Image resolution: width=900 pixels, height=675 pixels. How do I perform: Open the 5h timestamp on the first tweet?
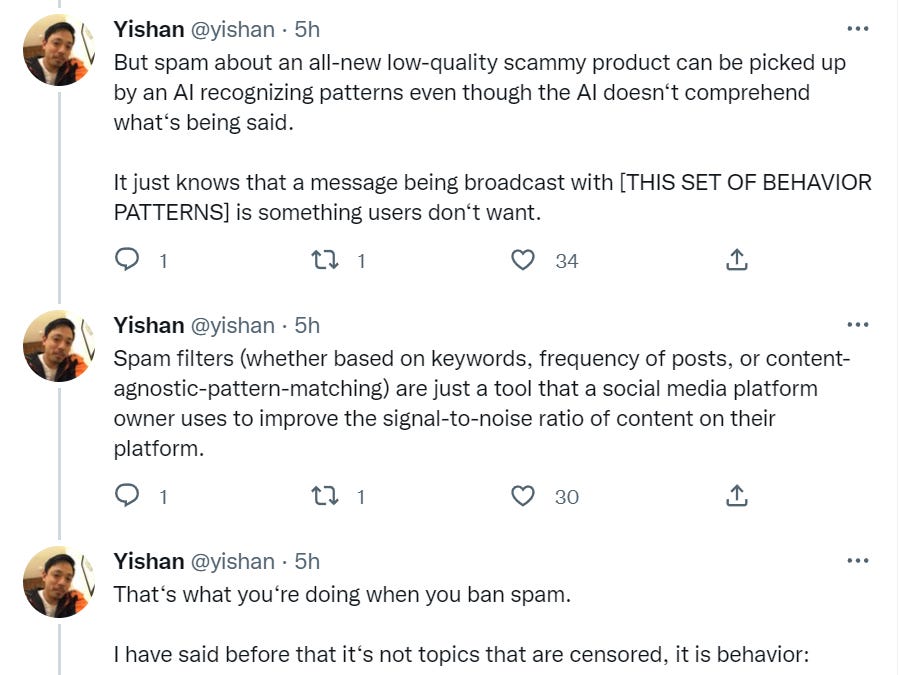pos(307,29)
